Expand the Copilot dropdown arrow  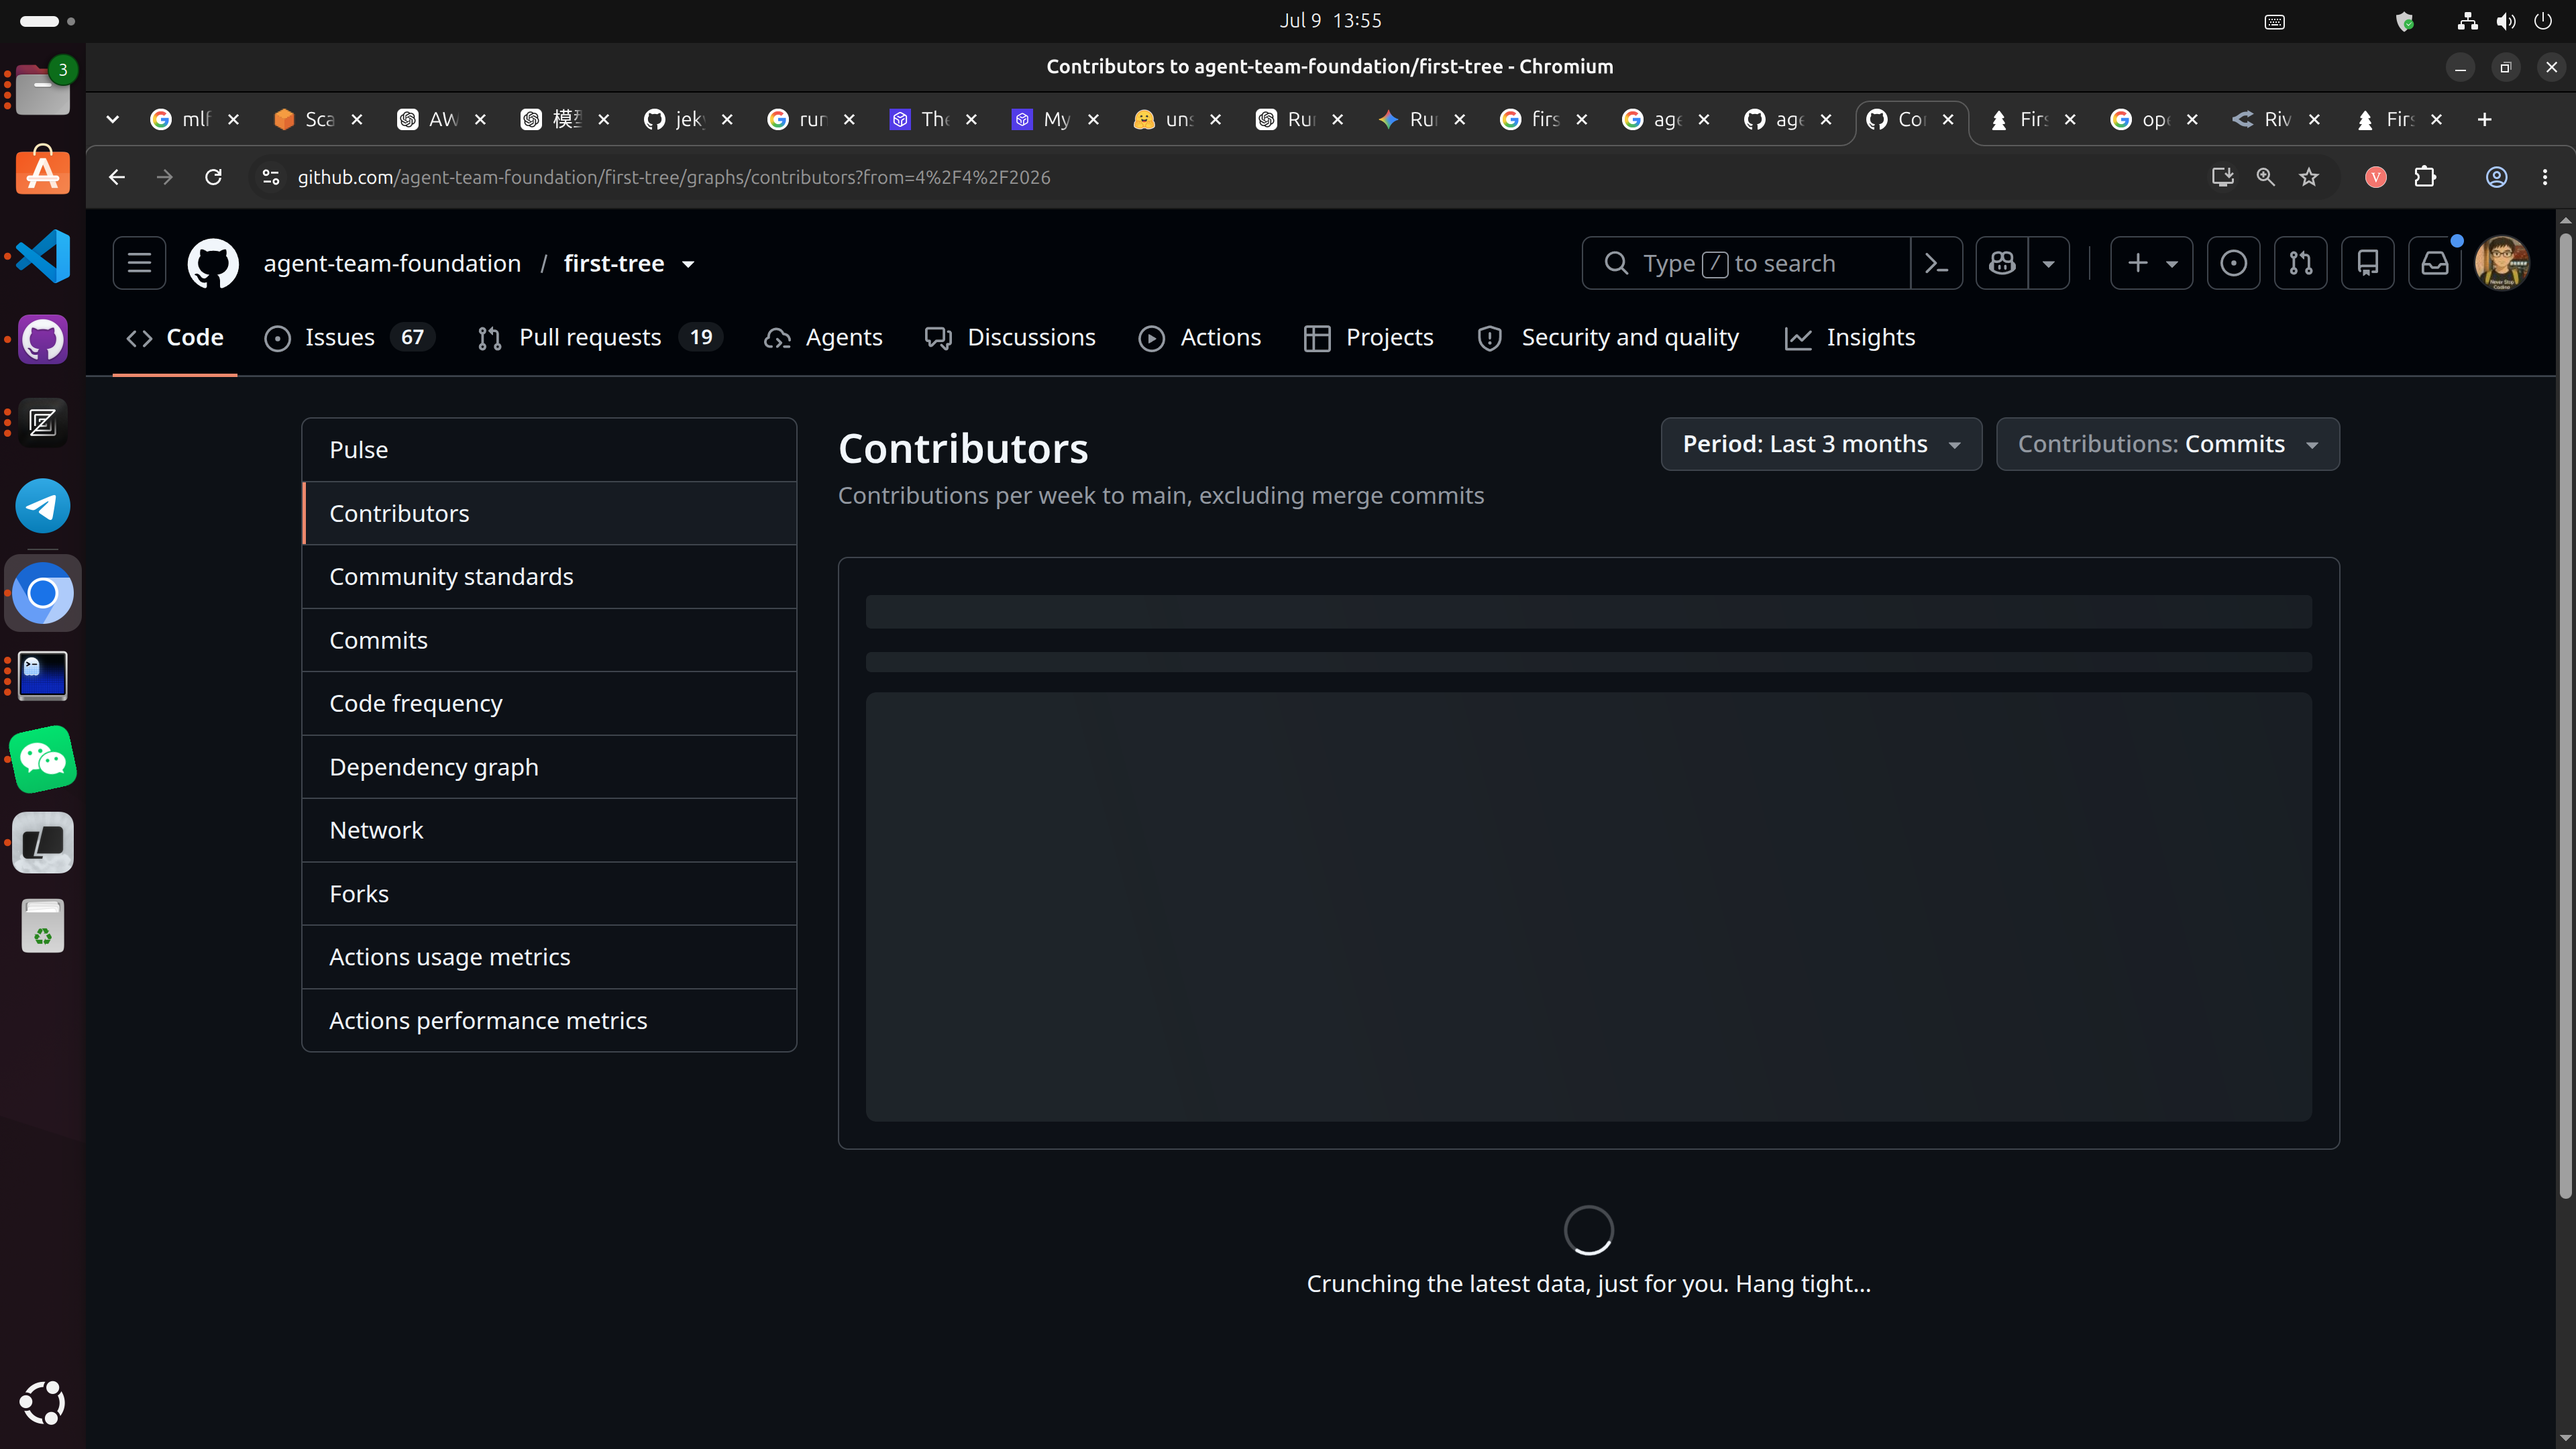[2048, 263]
